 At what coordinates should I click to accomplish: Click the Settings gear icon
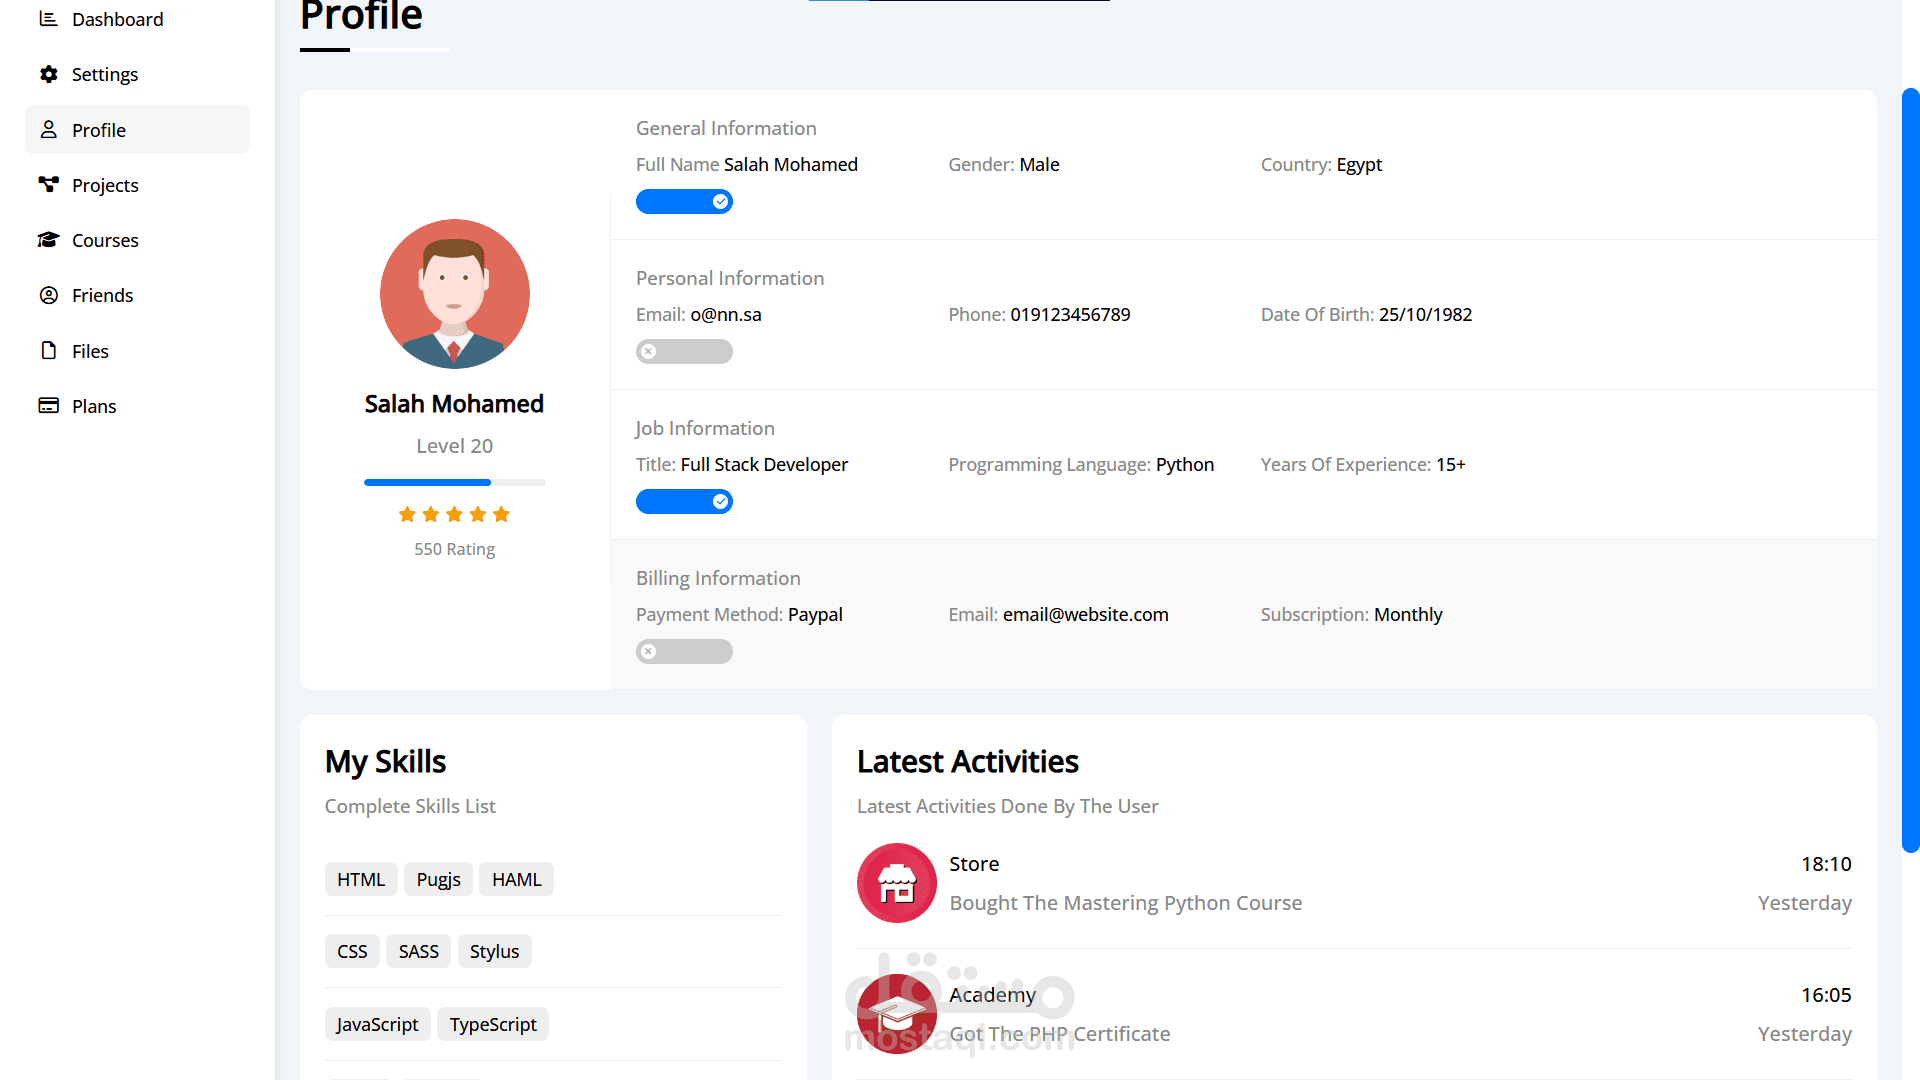pos(48,74)
